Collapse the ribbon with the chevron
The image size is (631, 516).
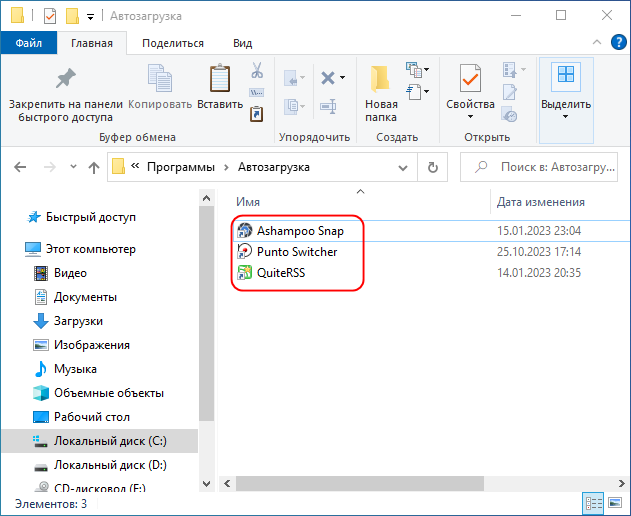point(597,42)
